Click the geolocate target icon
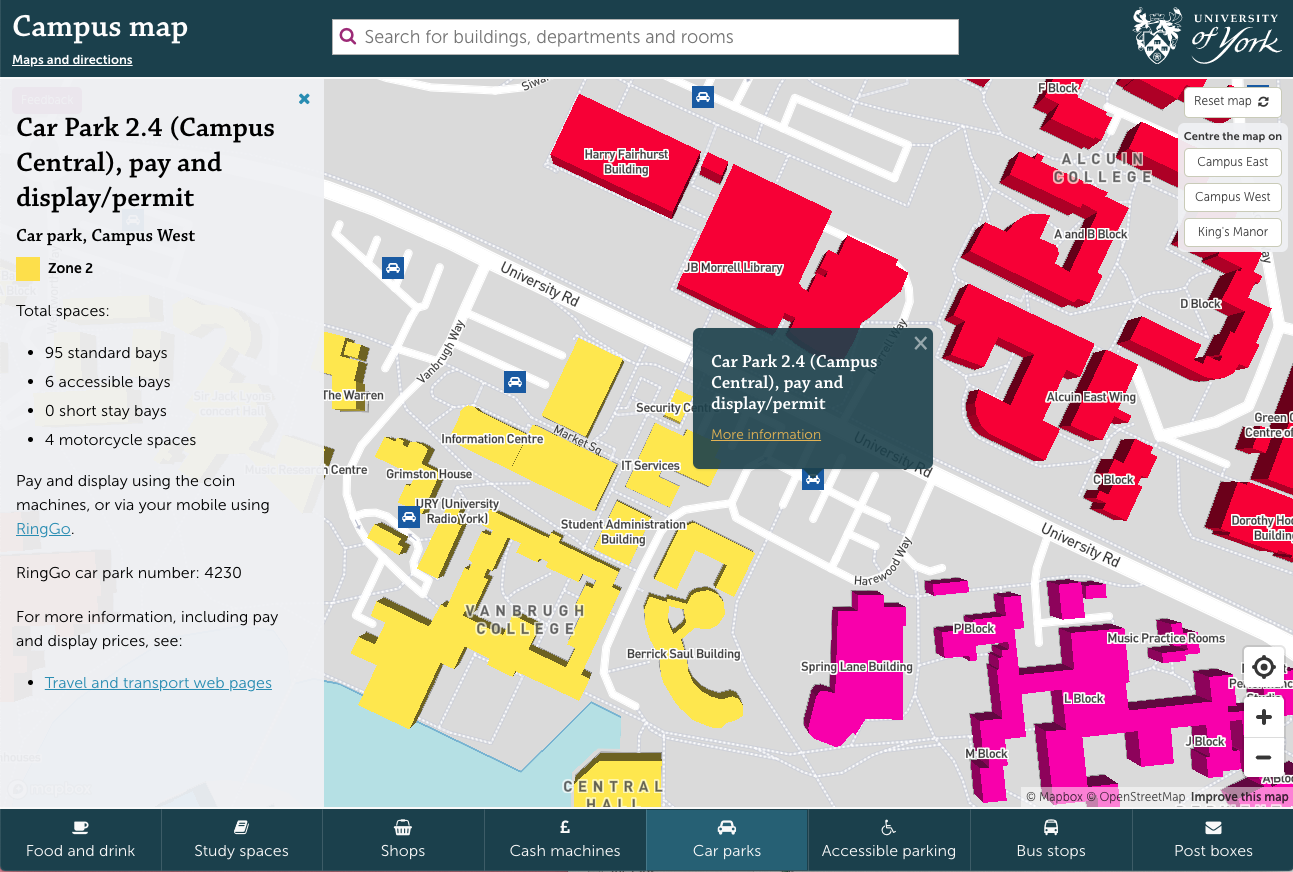1293x872 pixels. pyautogui.click(x=1263, y=667)
